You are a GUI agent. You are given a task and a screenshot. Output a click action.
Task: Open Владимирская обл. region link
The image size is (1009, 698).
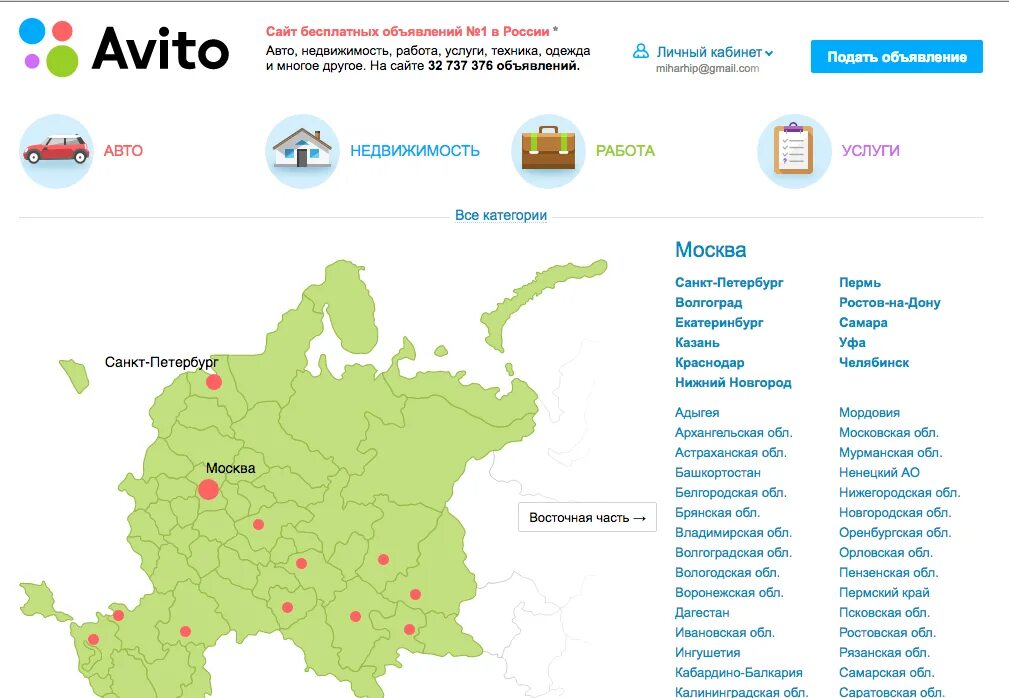click(x=733, y=532)
